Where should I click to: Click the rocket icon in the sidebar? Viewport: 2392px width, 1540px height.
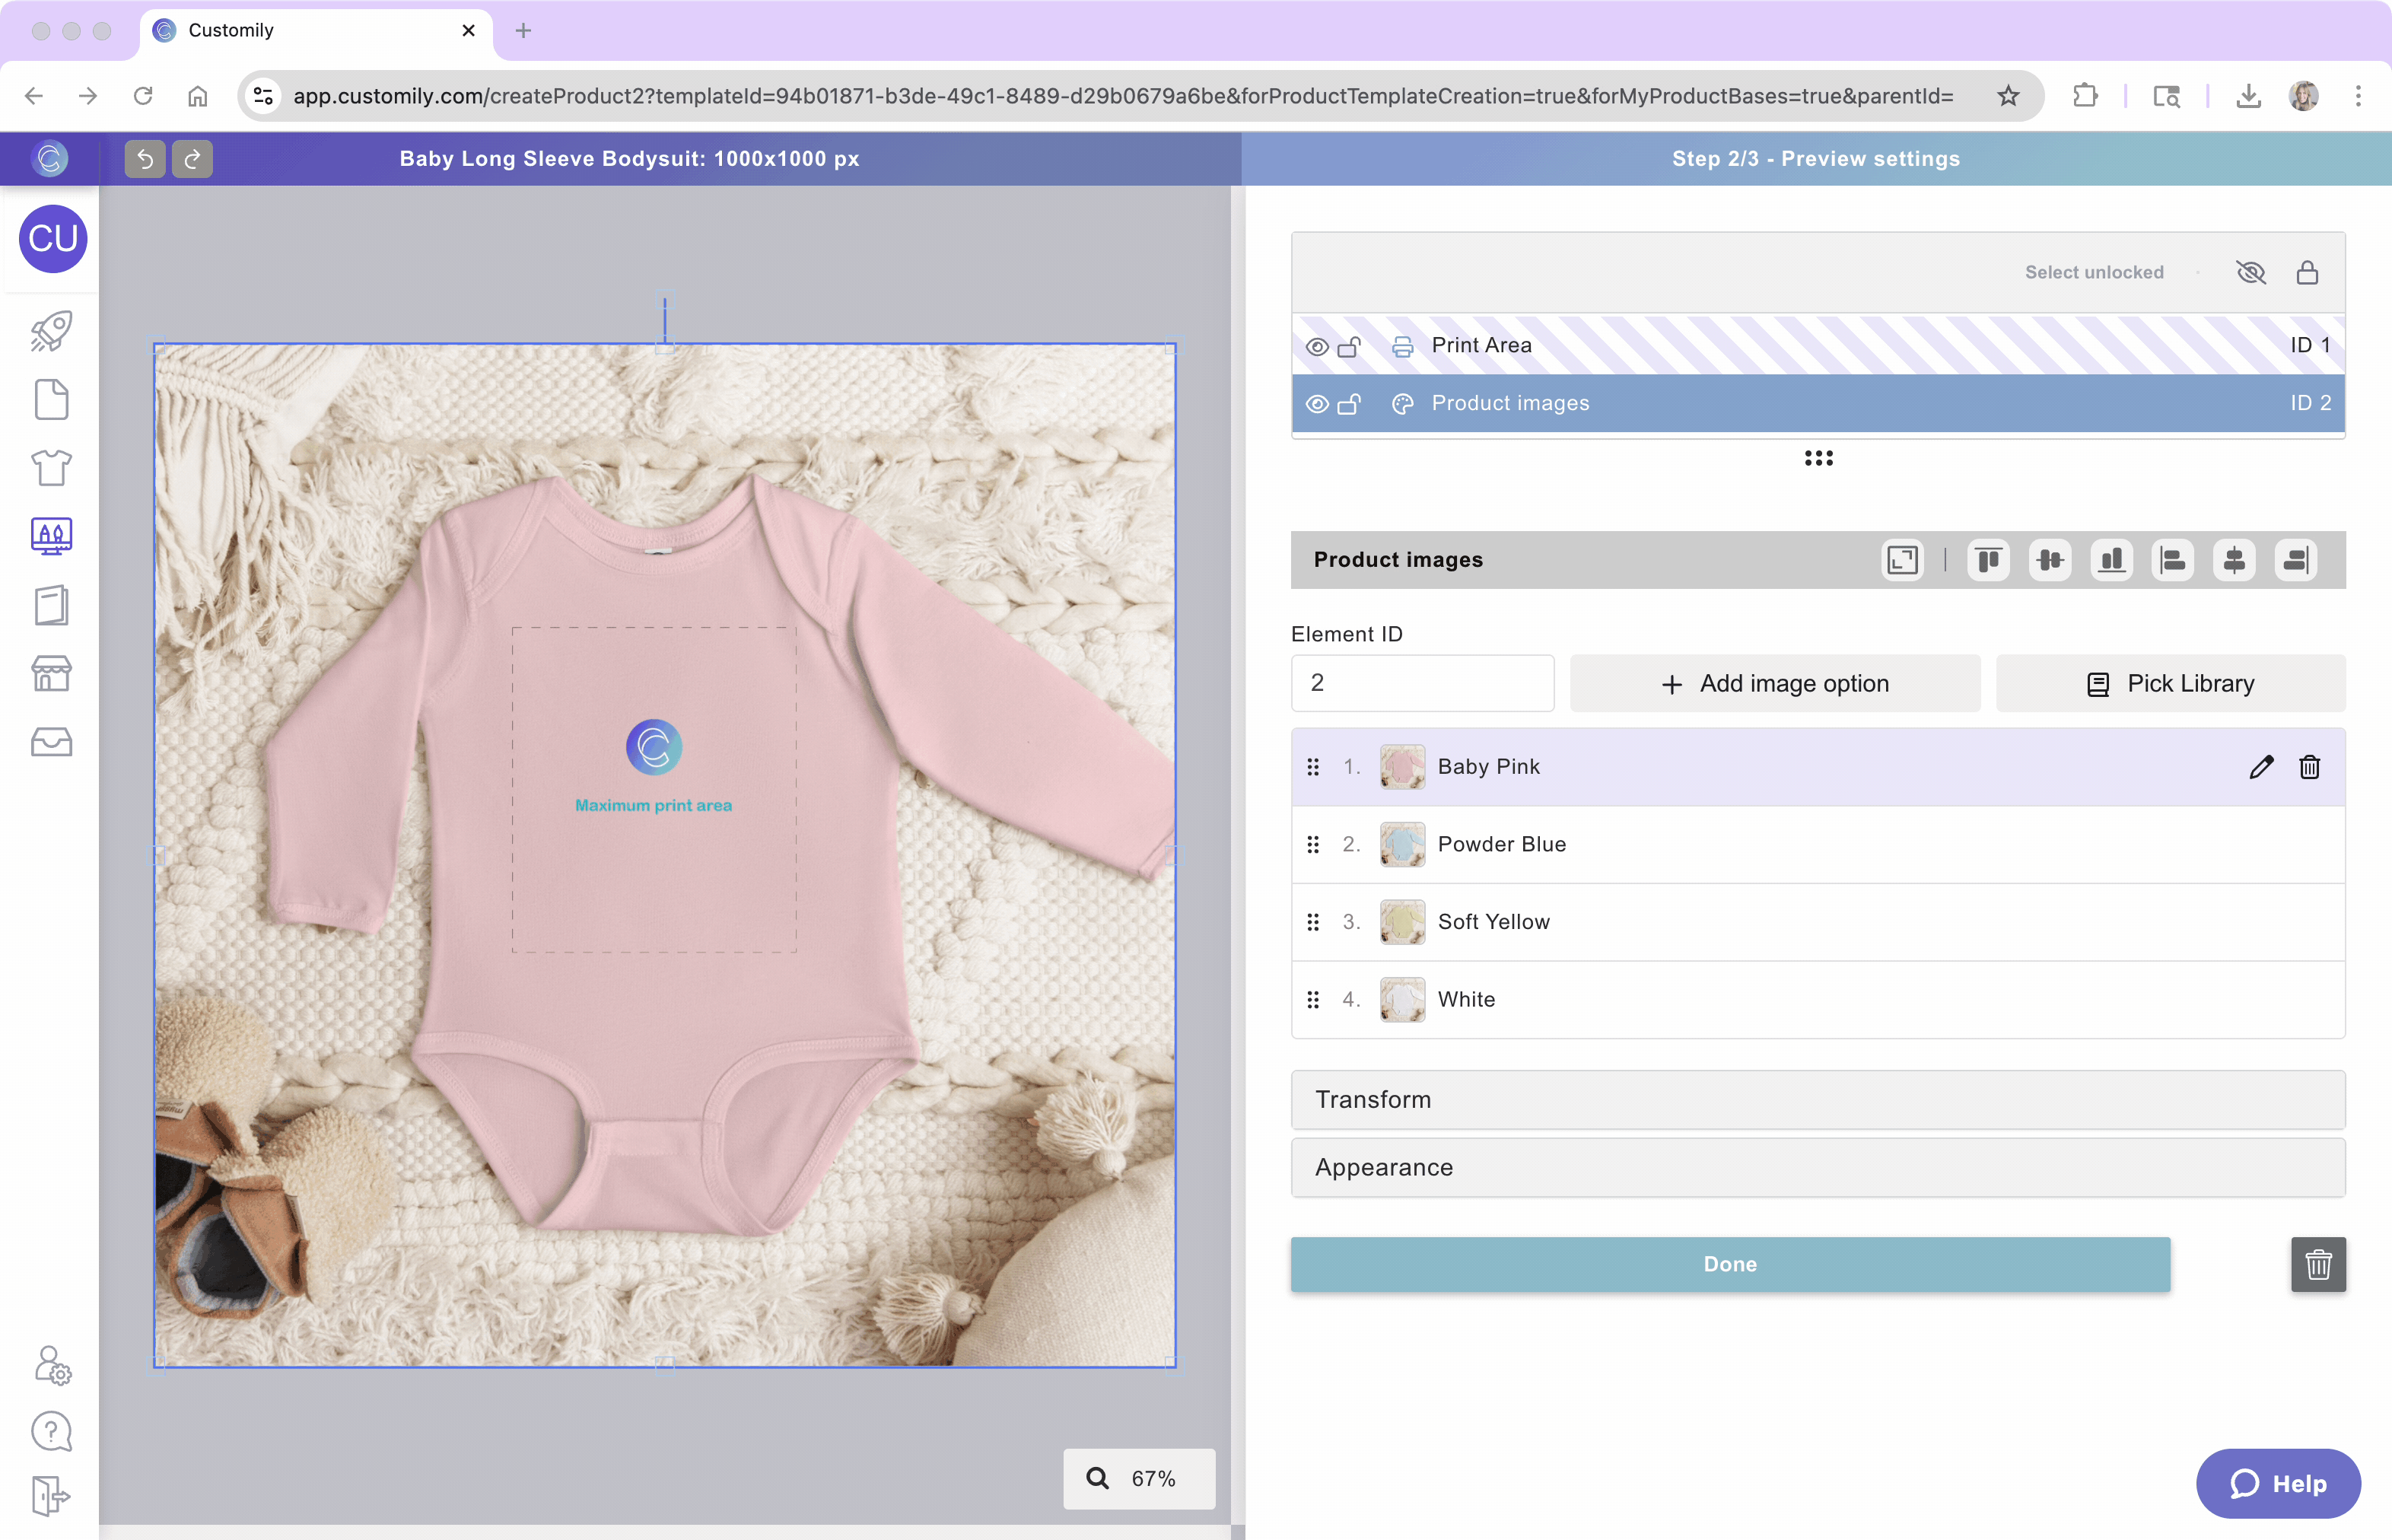click(x=51, y=331)
